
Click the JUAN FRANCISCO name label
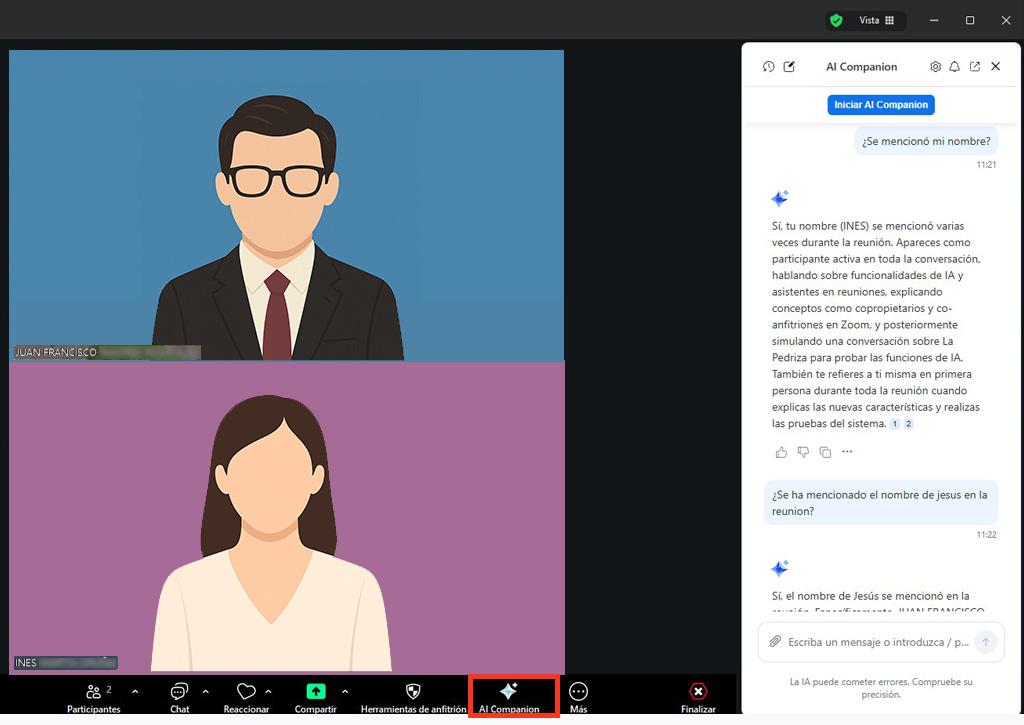tap(107, 352)
